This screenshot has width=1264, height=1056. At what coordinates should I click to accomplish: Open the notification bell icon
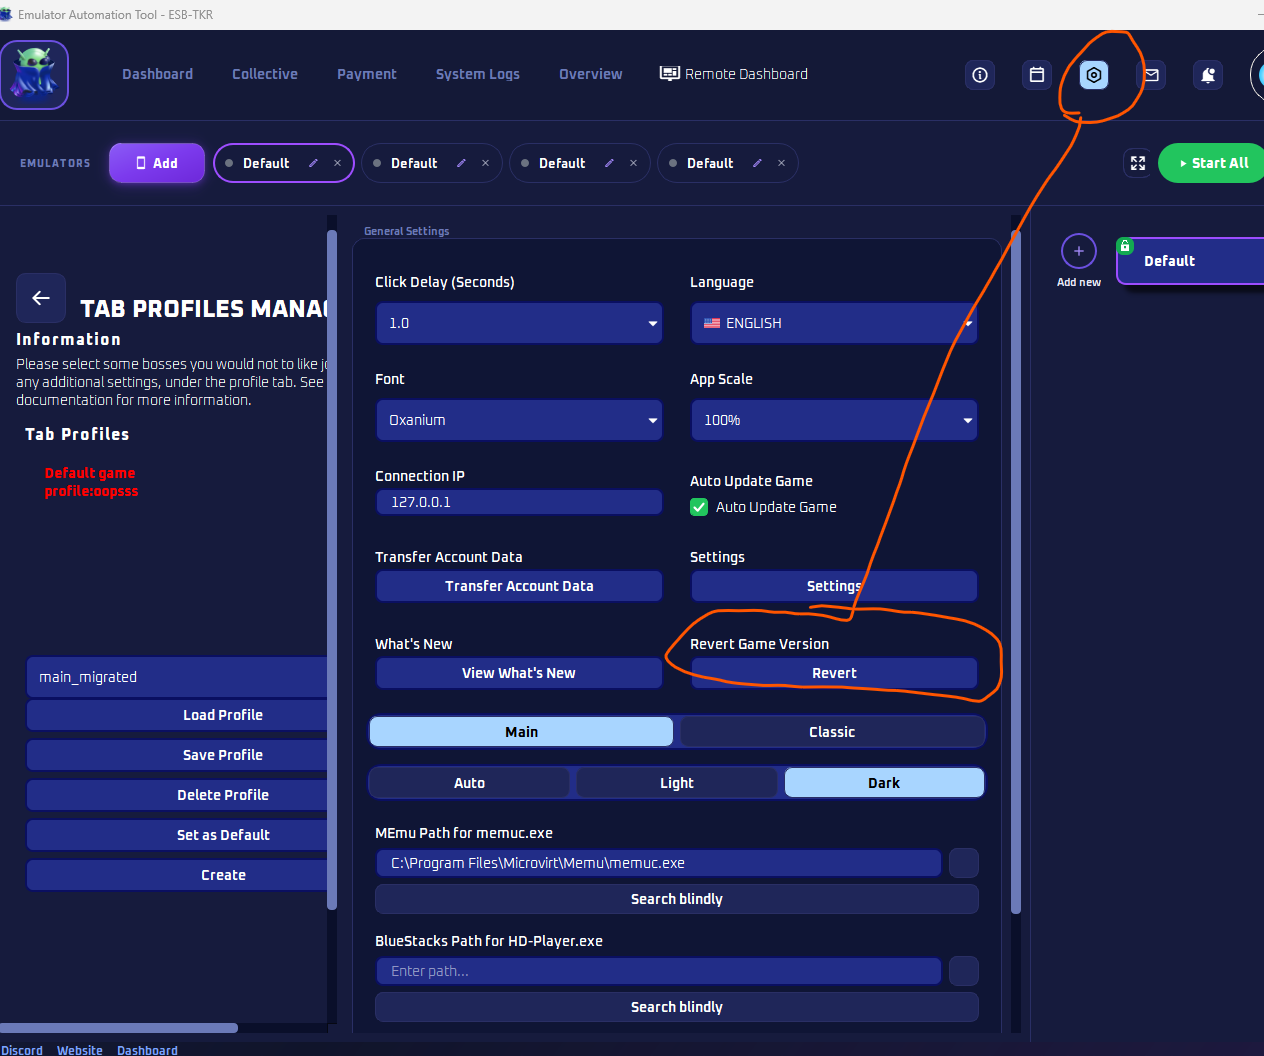pos(1208,75)
